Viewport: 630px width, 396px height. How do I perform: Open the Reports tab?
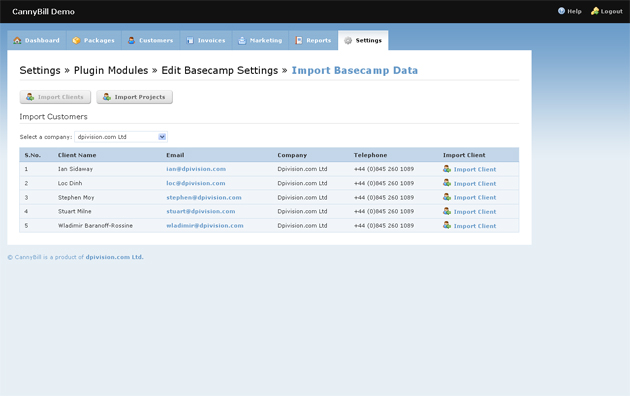(313, 41)
